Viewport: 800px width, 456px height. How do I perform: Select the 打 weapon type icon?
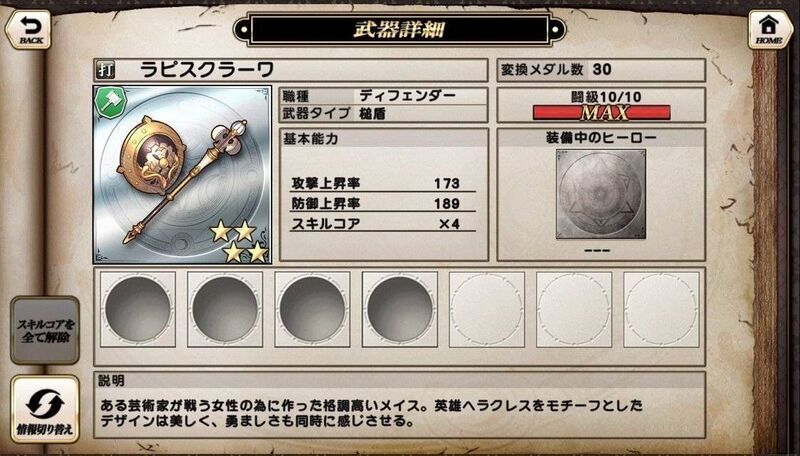[x=106, y=70]
